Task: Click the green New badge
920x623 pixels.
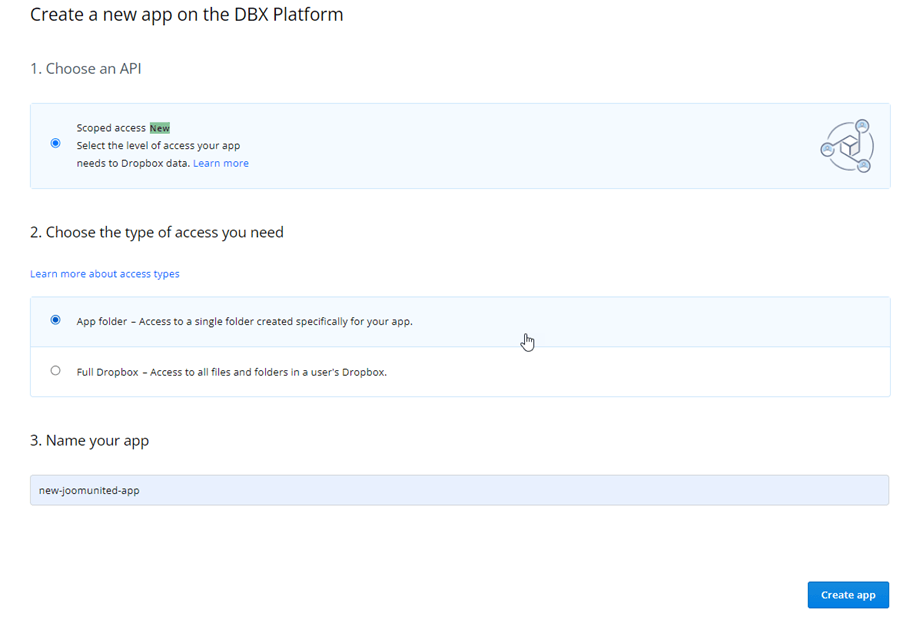Action: click(160, 128)
